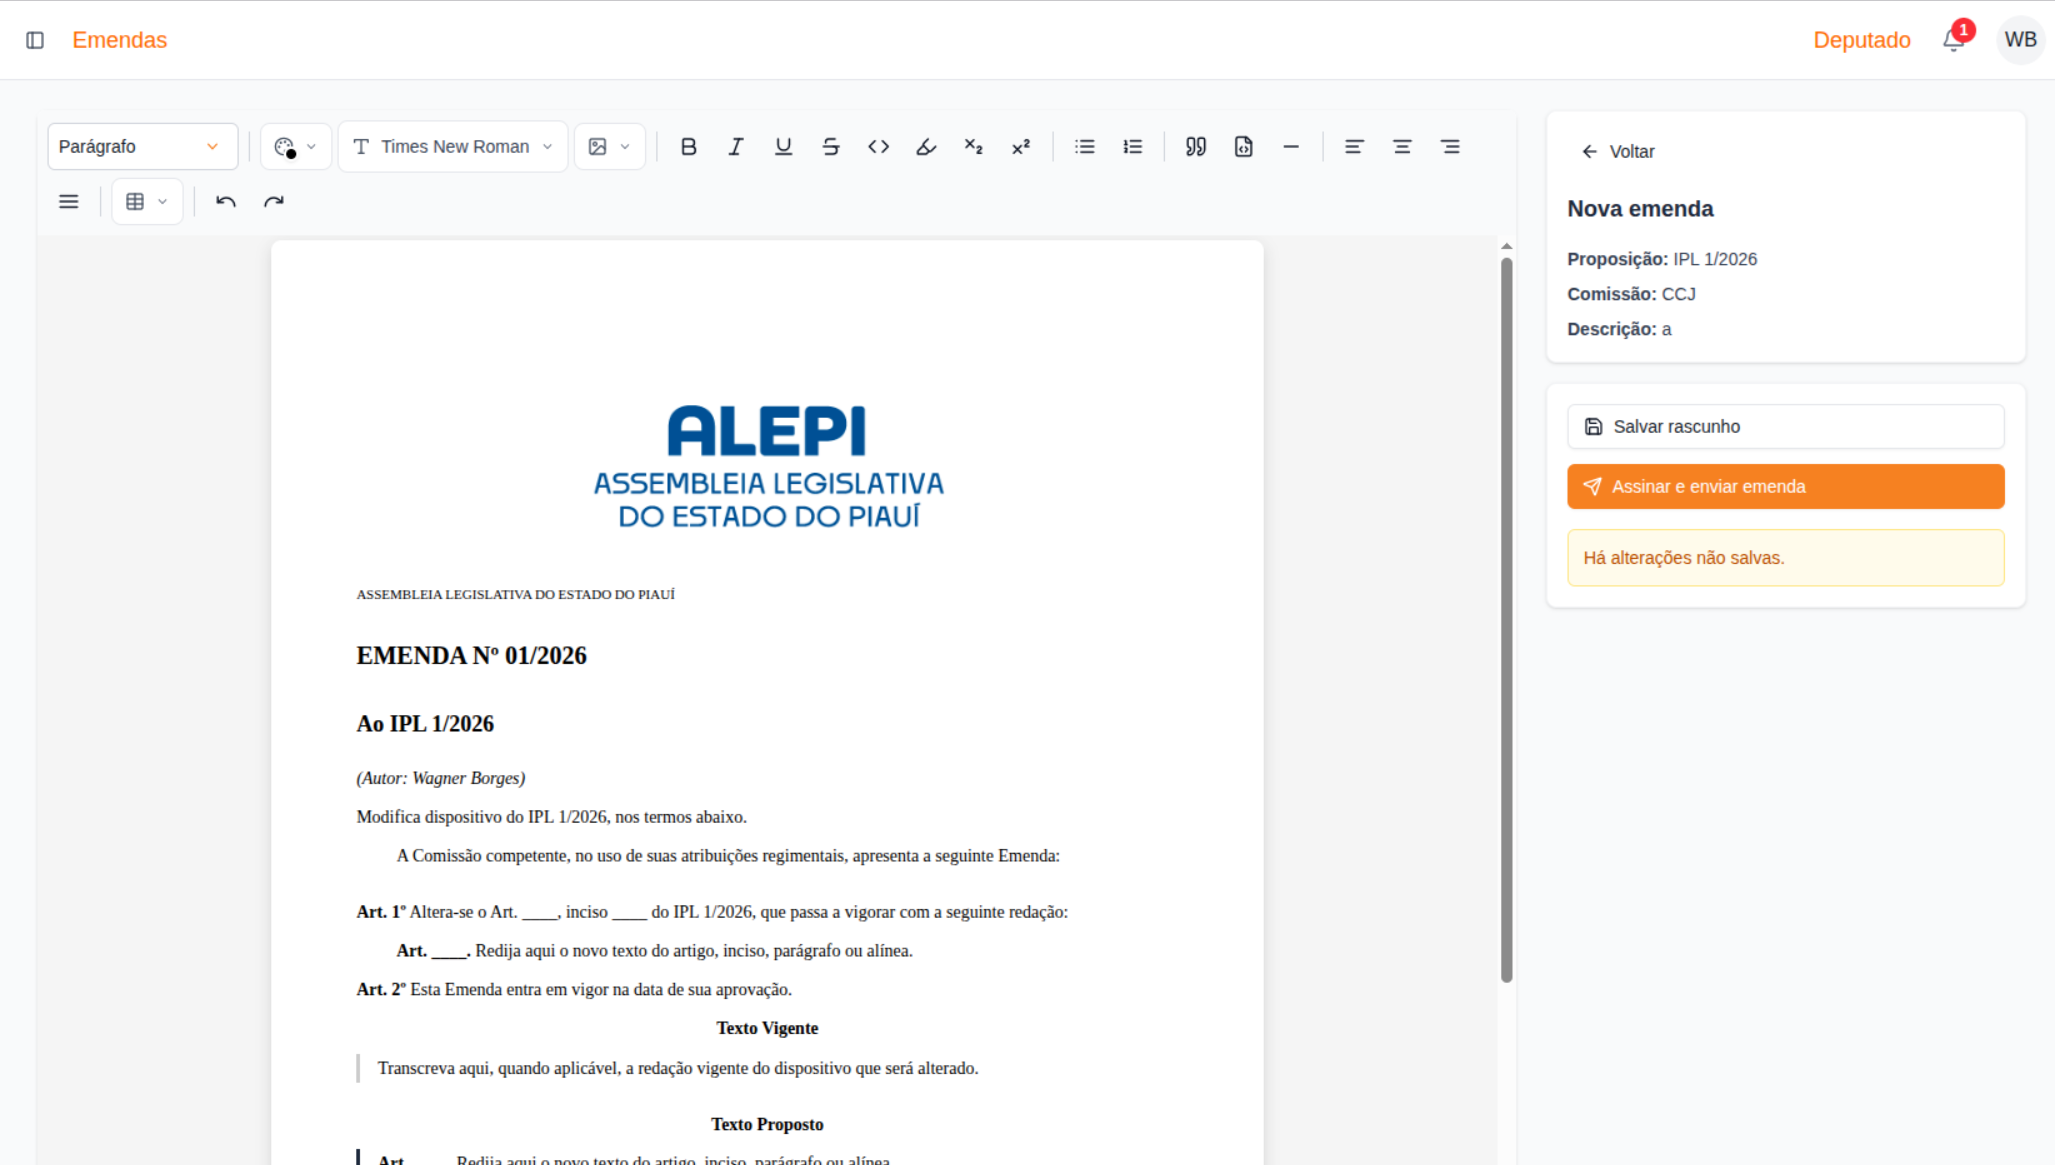Redo the last change
The width and height of the screenshot is (2055, 1165).
[x=274, y=202]
